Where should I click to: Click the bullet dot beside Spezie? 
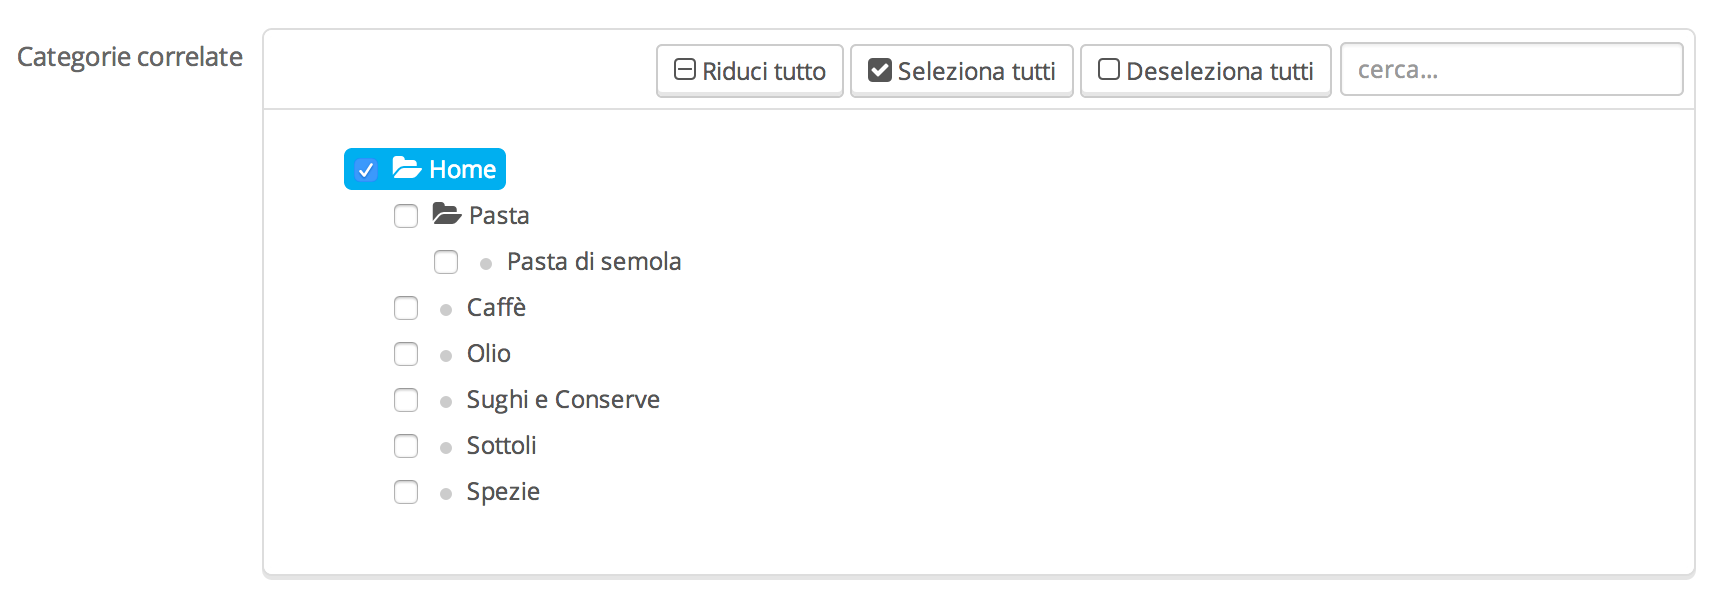(x=446, y=494)
